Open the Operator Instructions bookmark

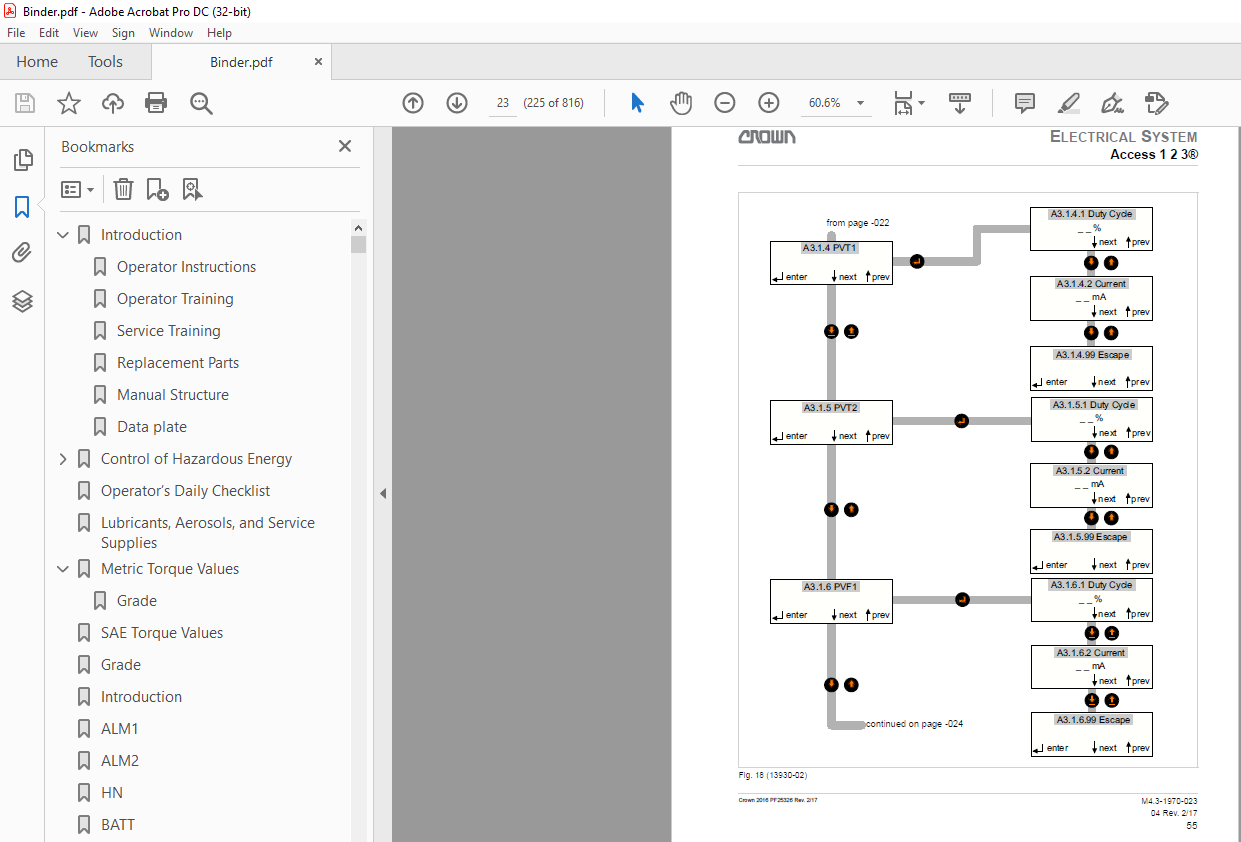186,267
